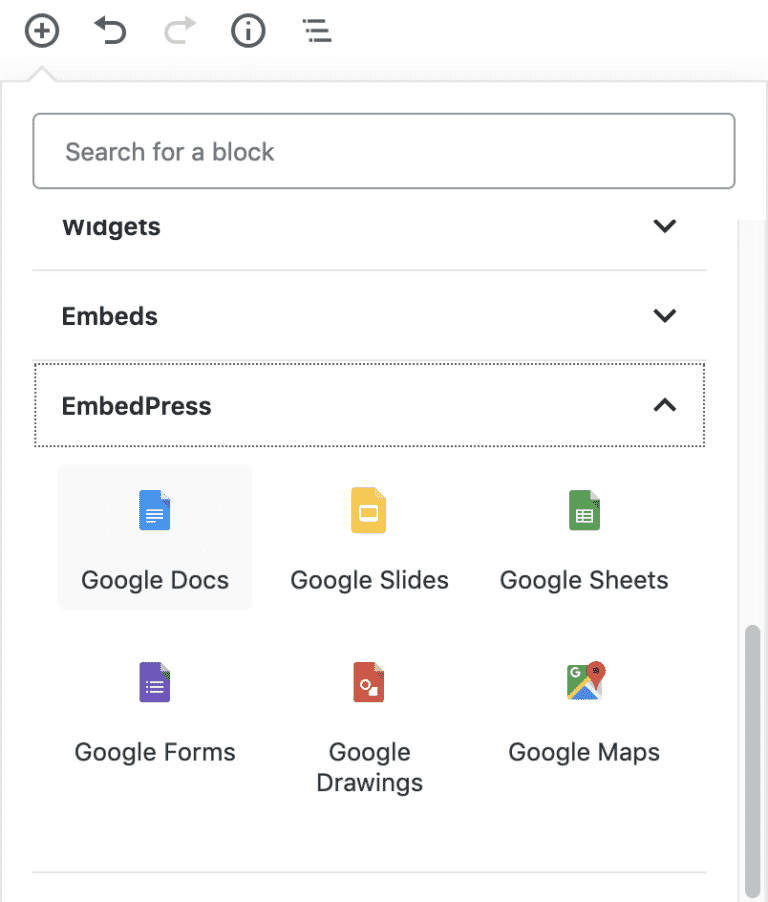
Task: Open the Embeds section
Action: (110, 316)
